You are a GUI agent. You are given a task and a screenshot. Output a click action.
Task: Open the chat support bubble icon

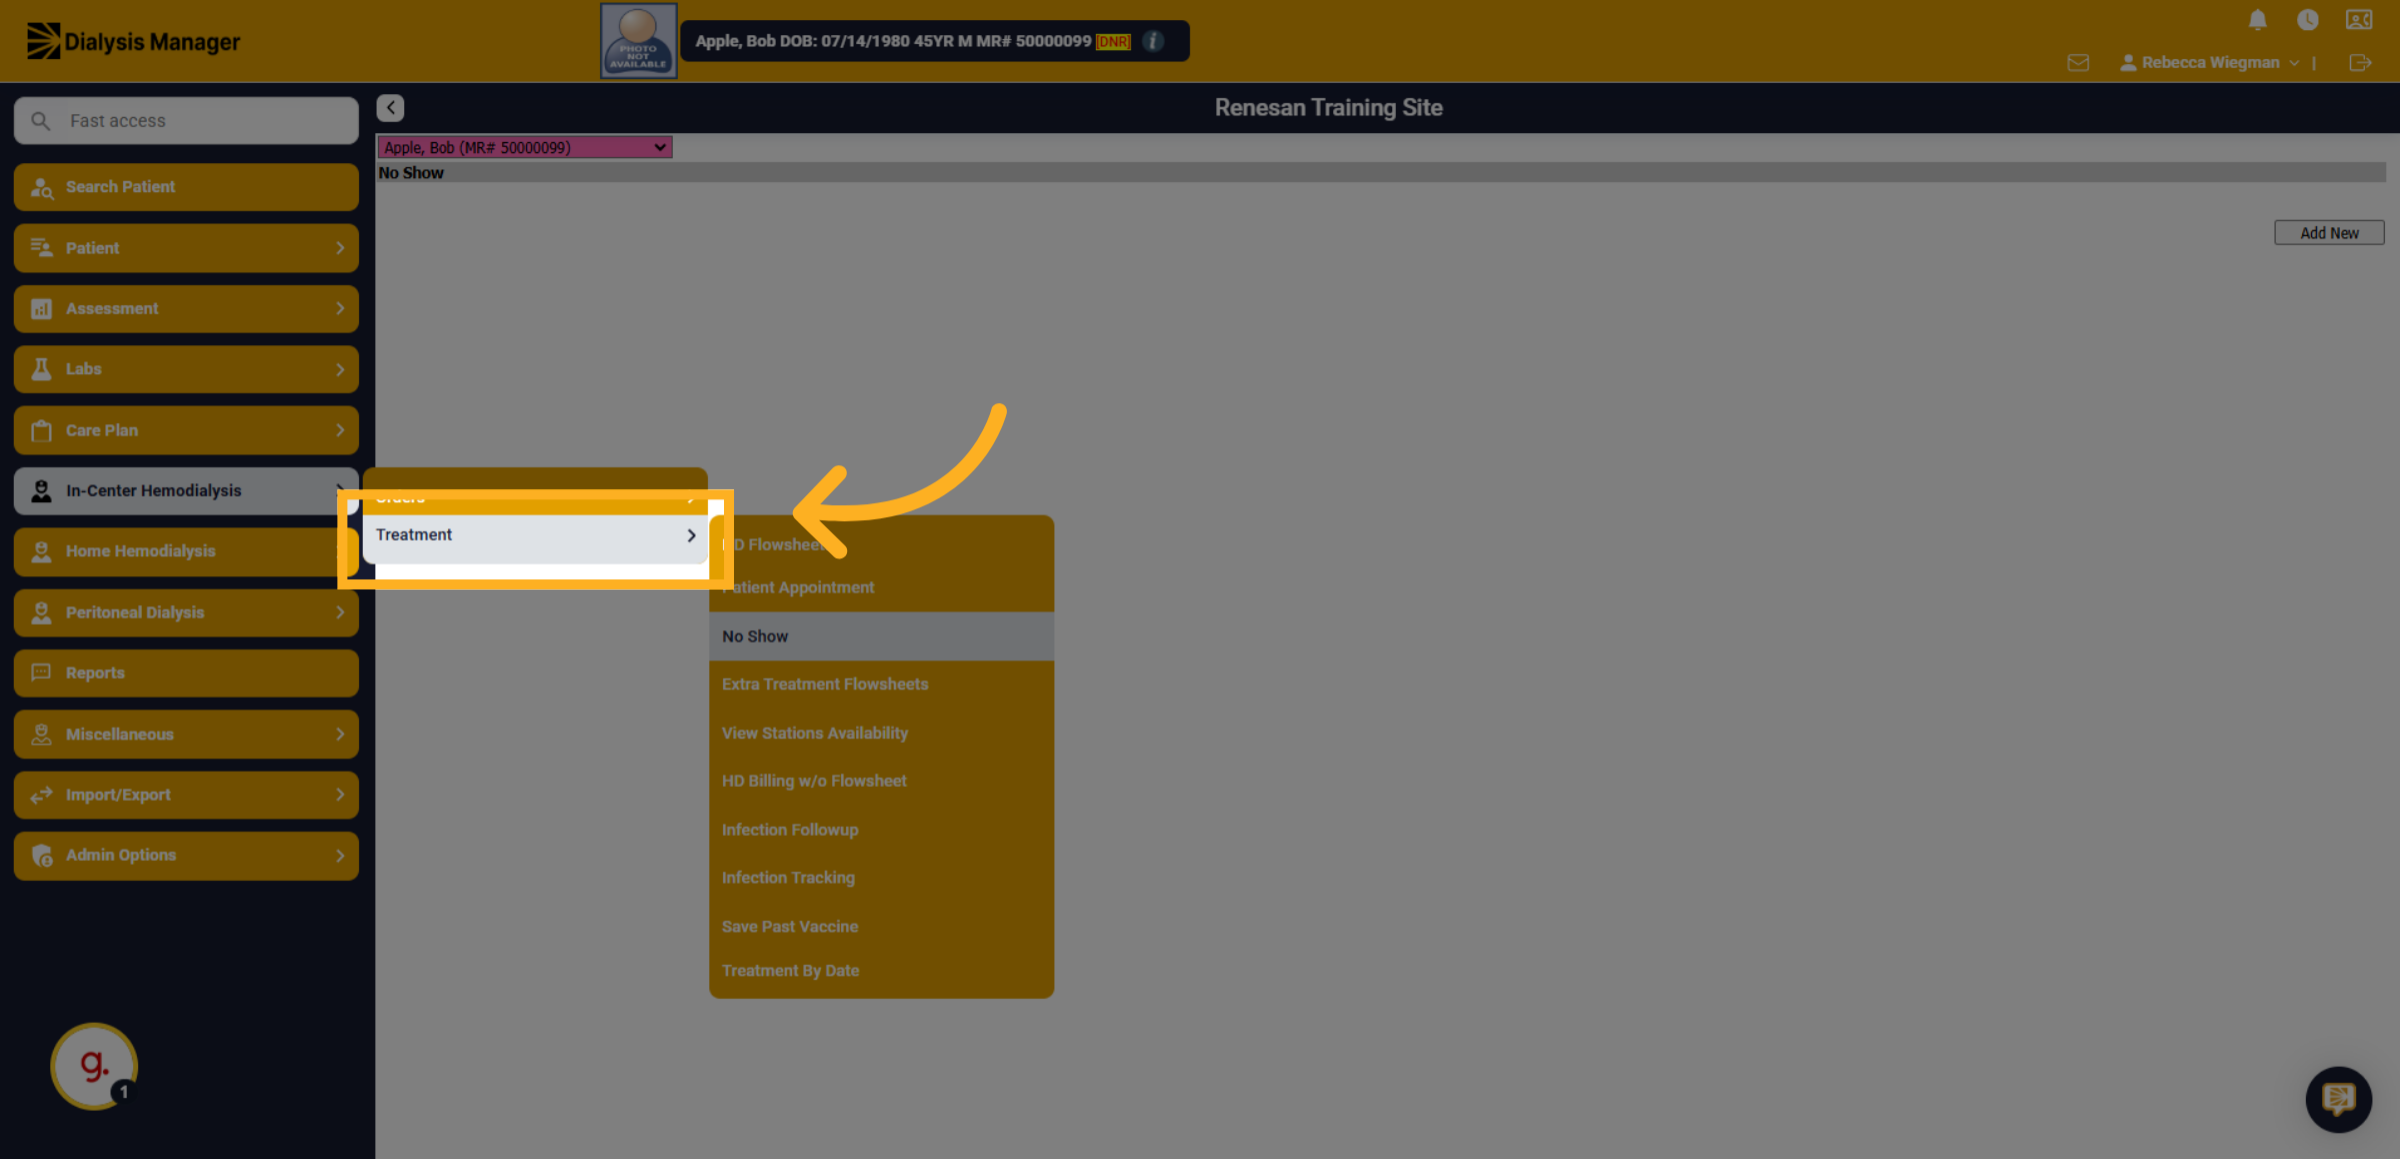pos(2338,1099)
